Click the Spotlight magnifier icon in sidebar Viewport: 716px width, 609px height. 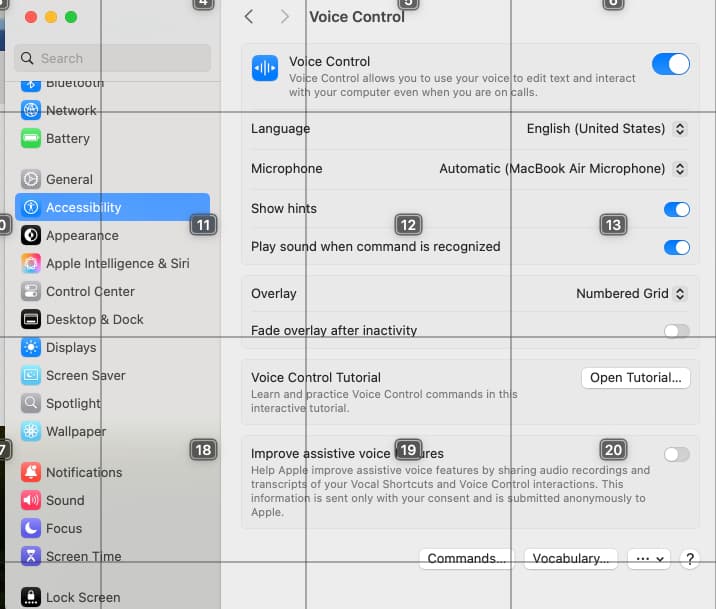[31, 403]
